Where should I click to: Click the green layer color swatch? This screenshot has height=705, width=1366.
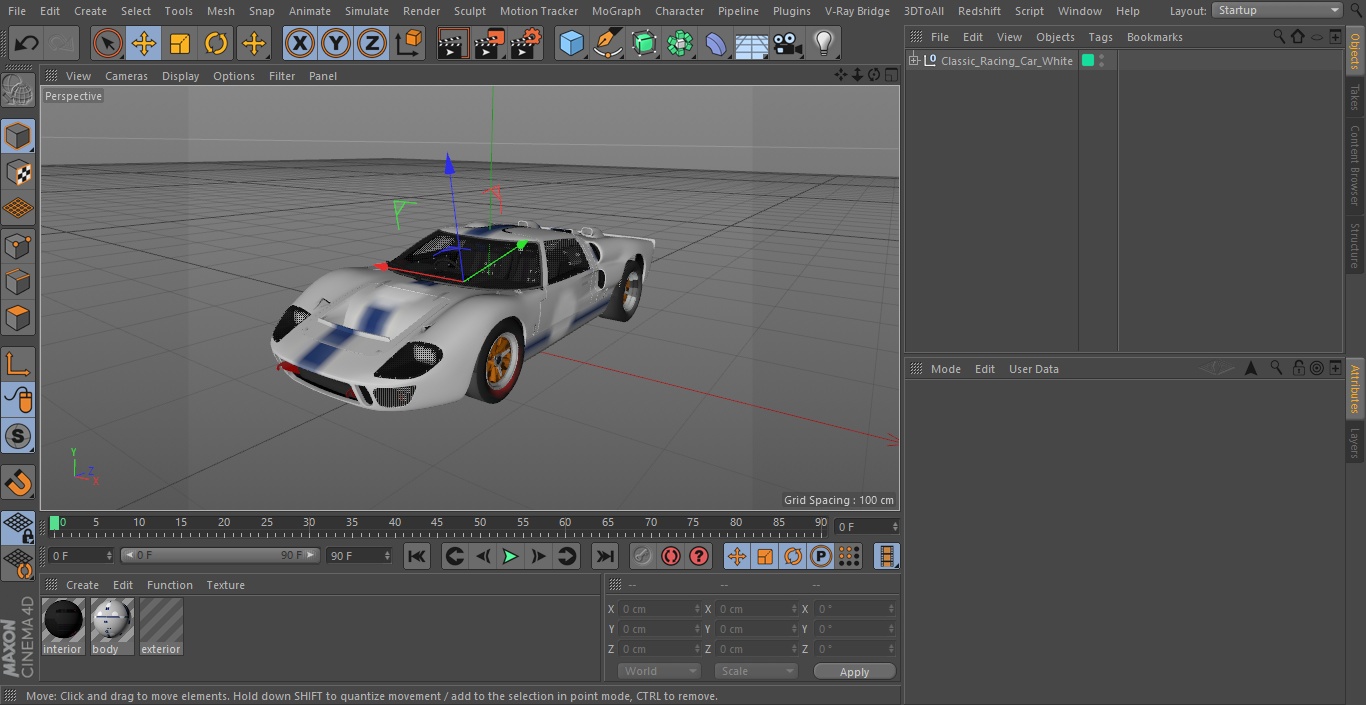1088,61
